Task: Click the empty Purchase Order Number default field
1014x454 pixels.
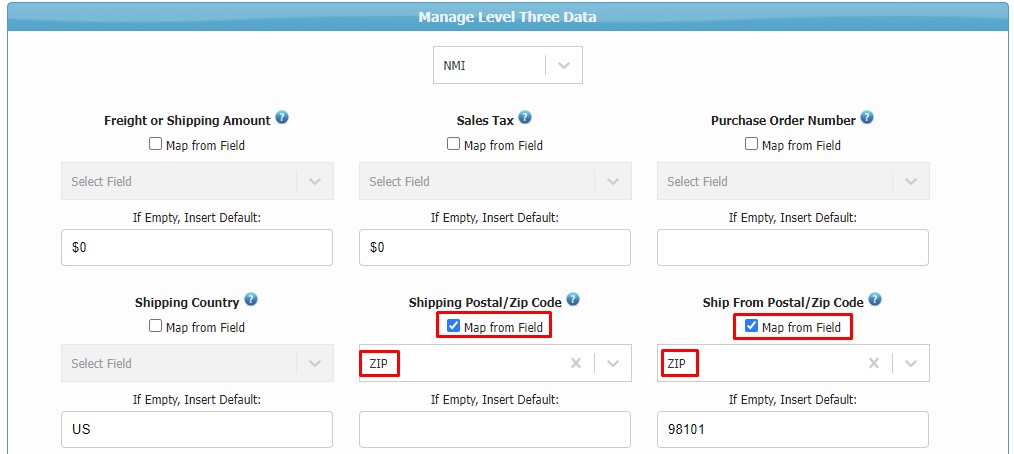Action: 793,248
